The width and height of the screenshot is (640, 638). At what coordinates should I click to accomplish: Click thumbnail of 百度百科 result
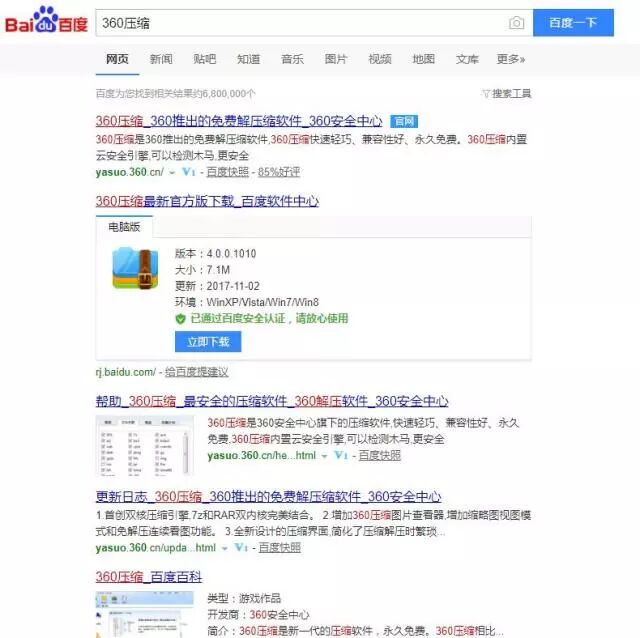[145, 615]
